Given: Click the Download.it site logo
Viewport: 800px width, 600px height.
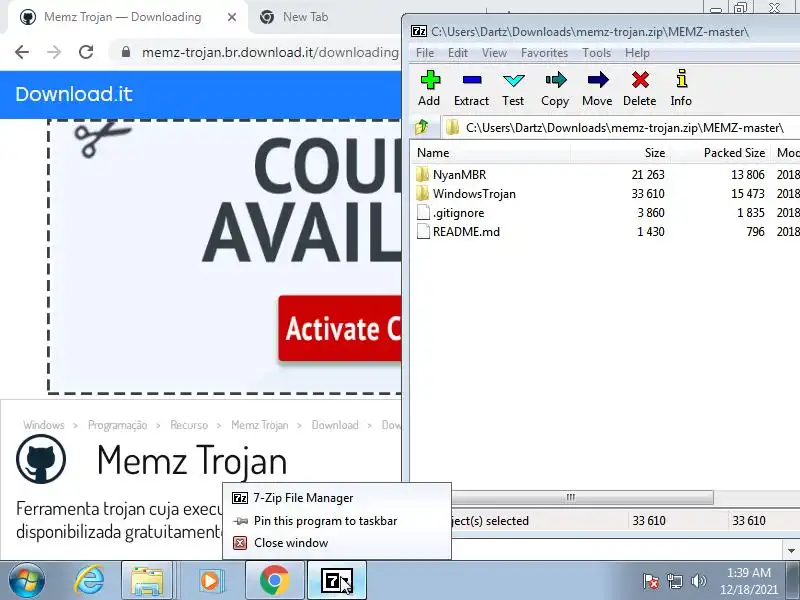Looking at the screenshot, I should click(x=74, y=94).
